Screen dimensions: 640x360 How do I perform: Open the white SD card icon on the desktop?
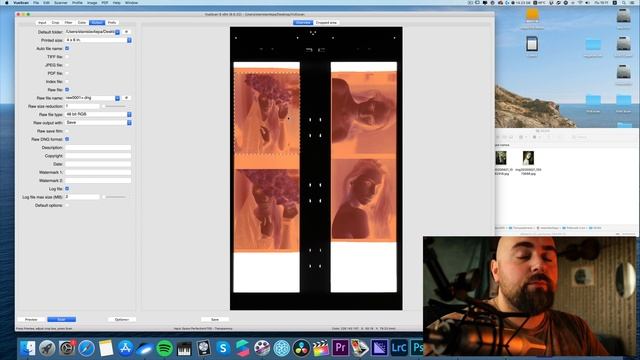531,44
